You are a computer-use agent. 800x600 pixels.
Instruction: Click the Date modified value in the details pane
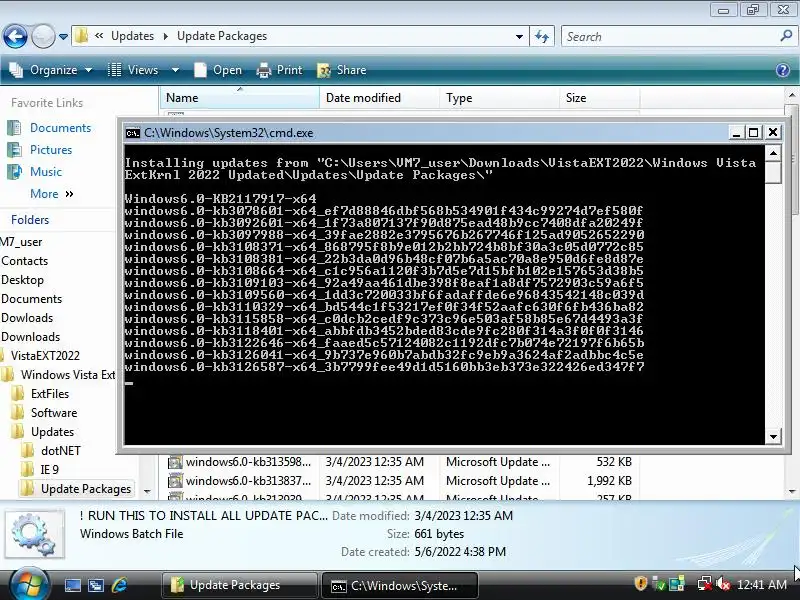click(x=463, y=515)
